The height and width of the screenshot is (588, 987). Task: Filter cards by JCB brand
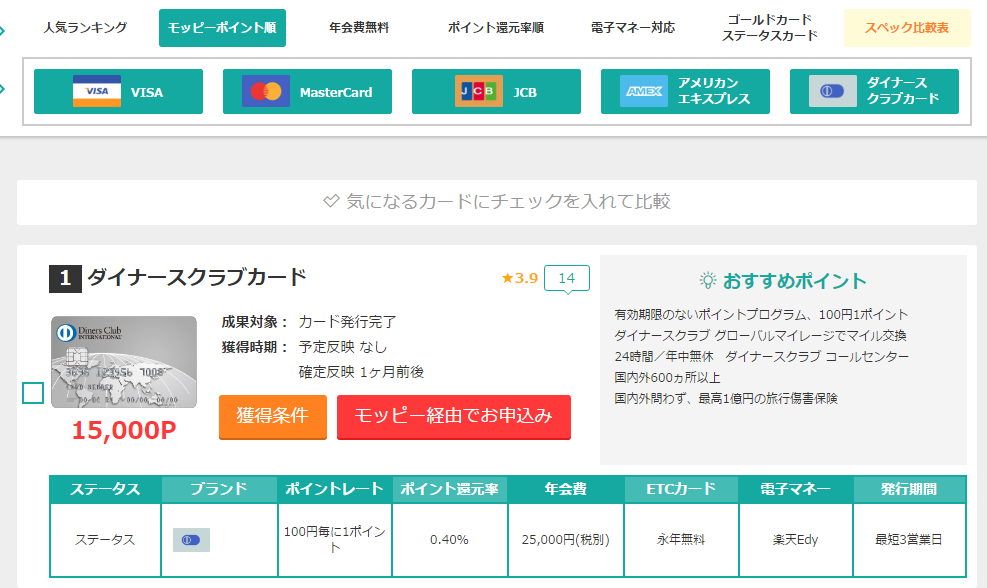click(496, 91)
